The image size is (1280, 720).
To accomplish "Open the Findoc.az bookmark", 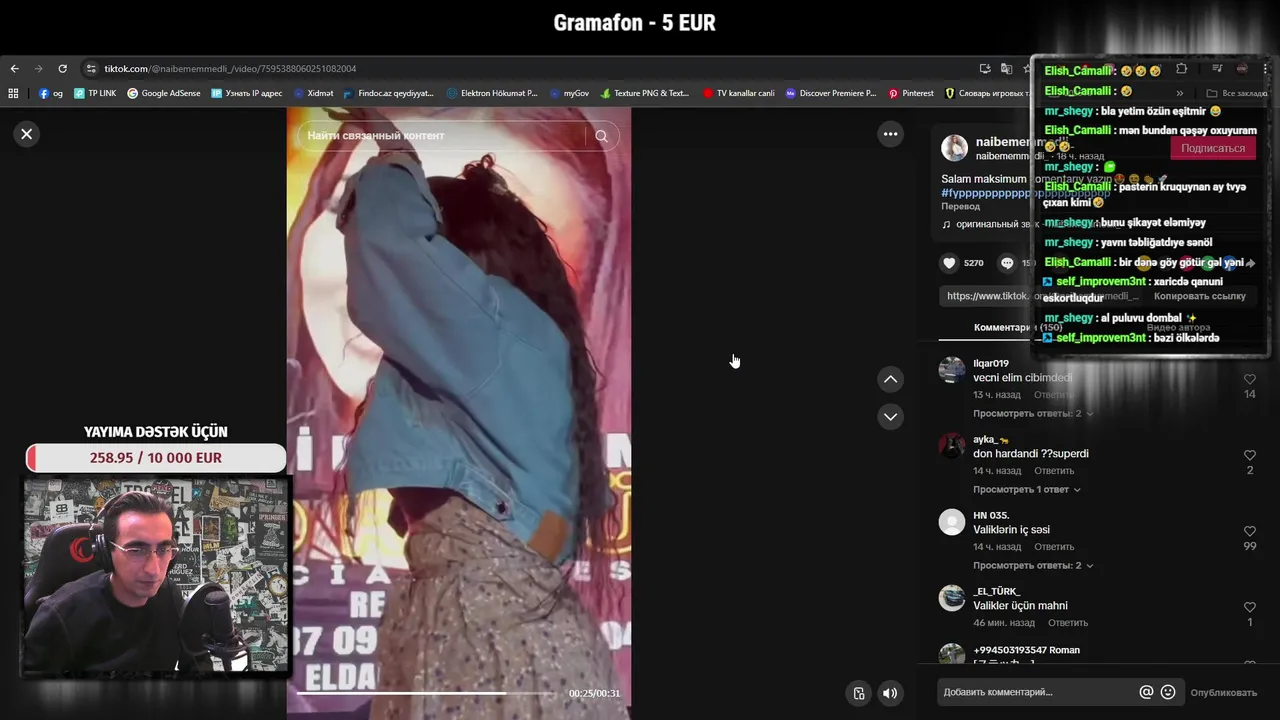I will (x=388, y=93).
